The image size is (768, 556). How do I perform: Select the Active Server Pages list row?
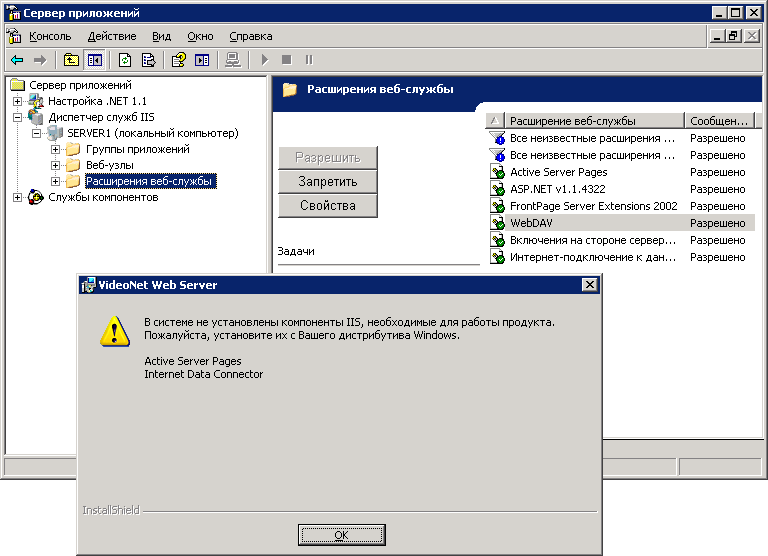point(620,172)
